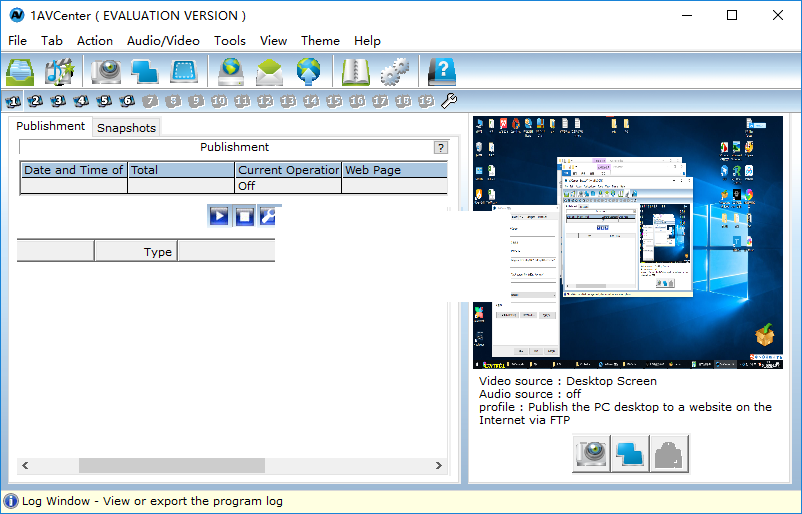Stop publishment with the stop button

coord(244,216)
